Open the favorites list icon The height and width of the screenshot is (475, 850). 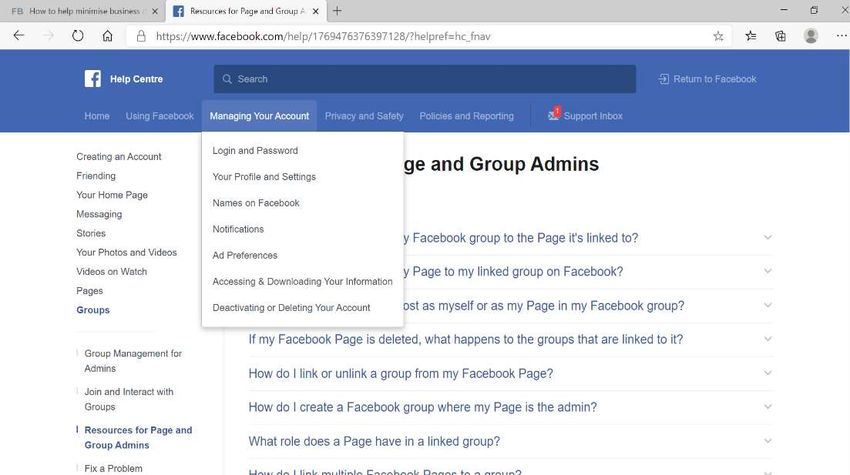[x=750, y=36]
